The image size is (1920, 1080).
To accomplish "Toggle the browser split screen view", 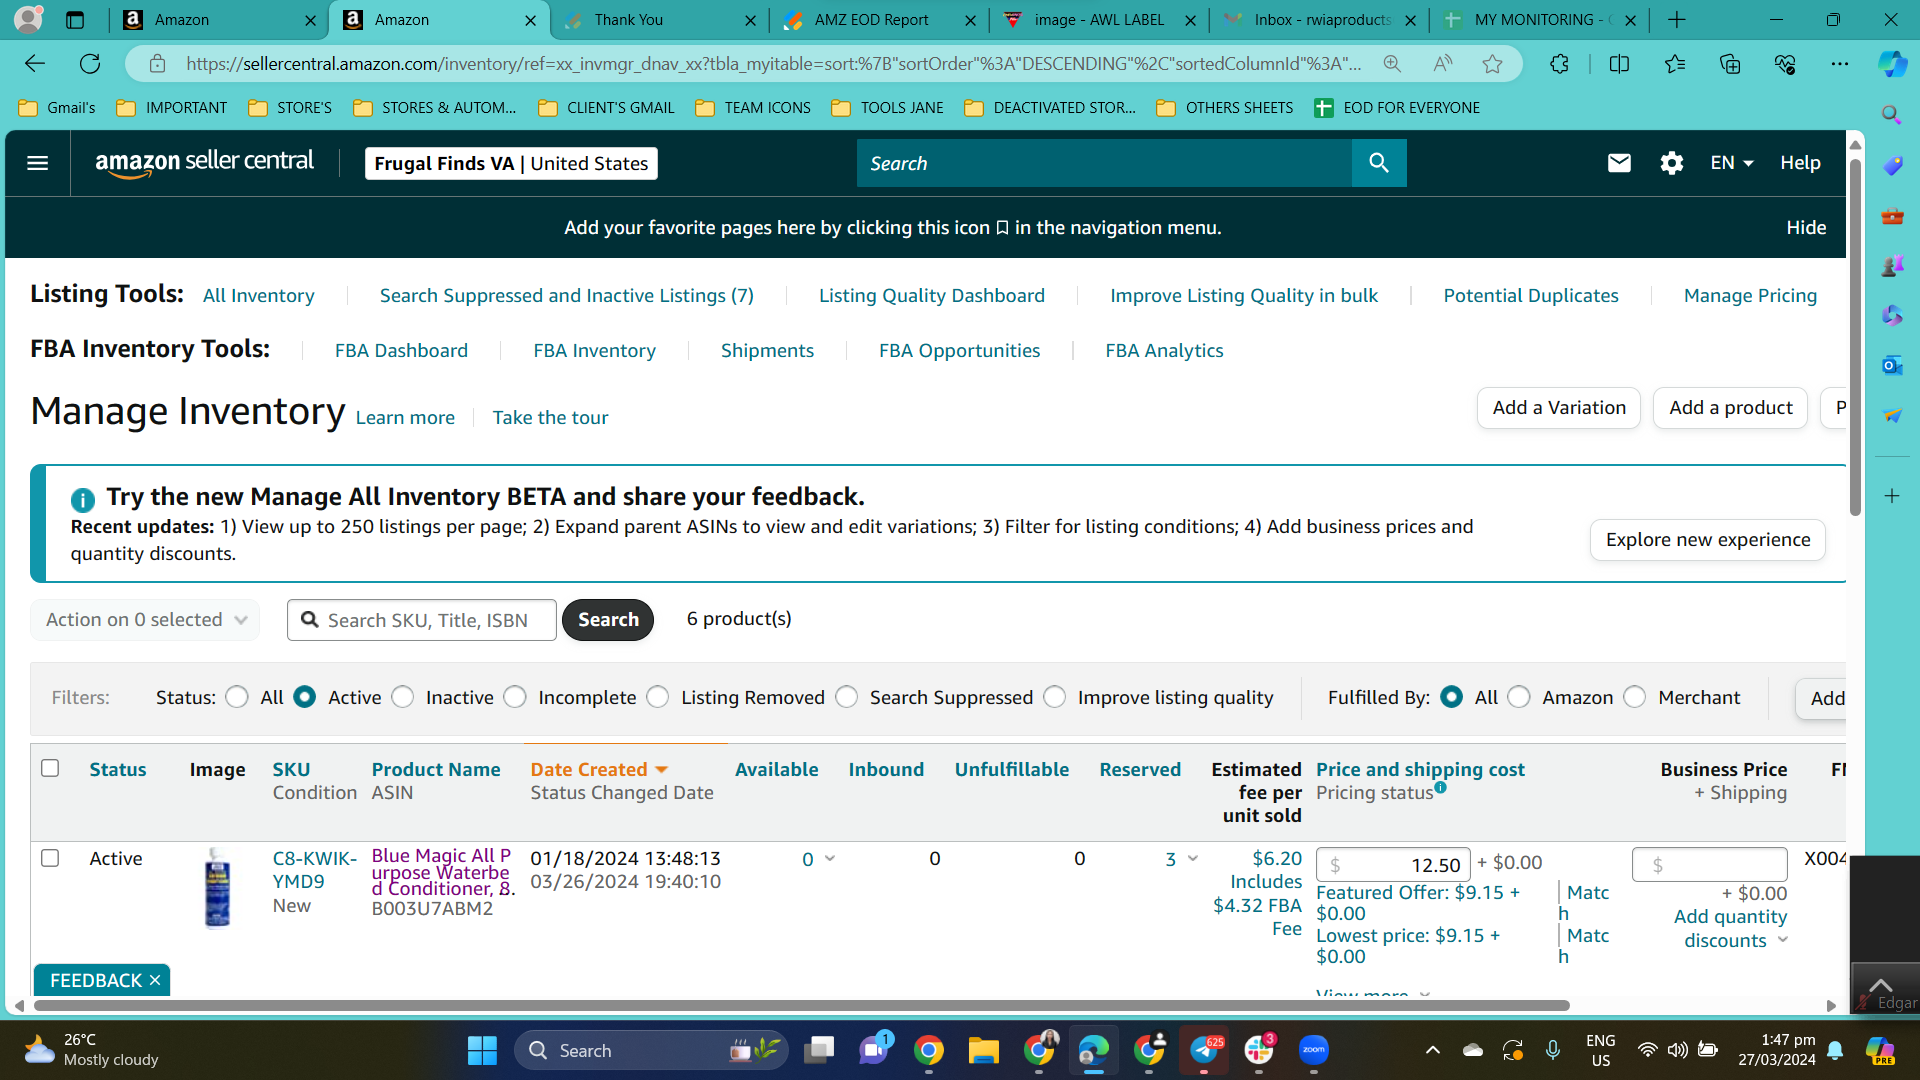I will click(x=1619, y=64).
